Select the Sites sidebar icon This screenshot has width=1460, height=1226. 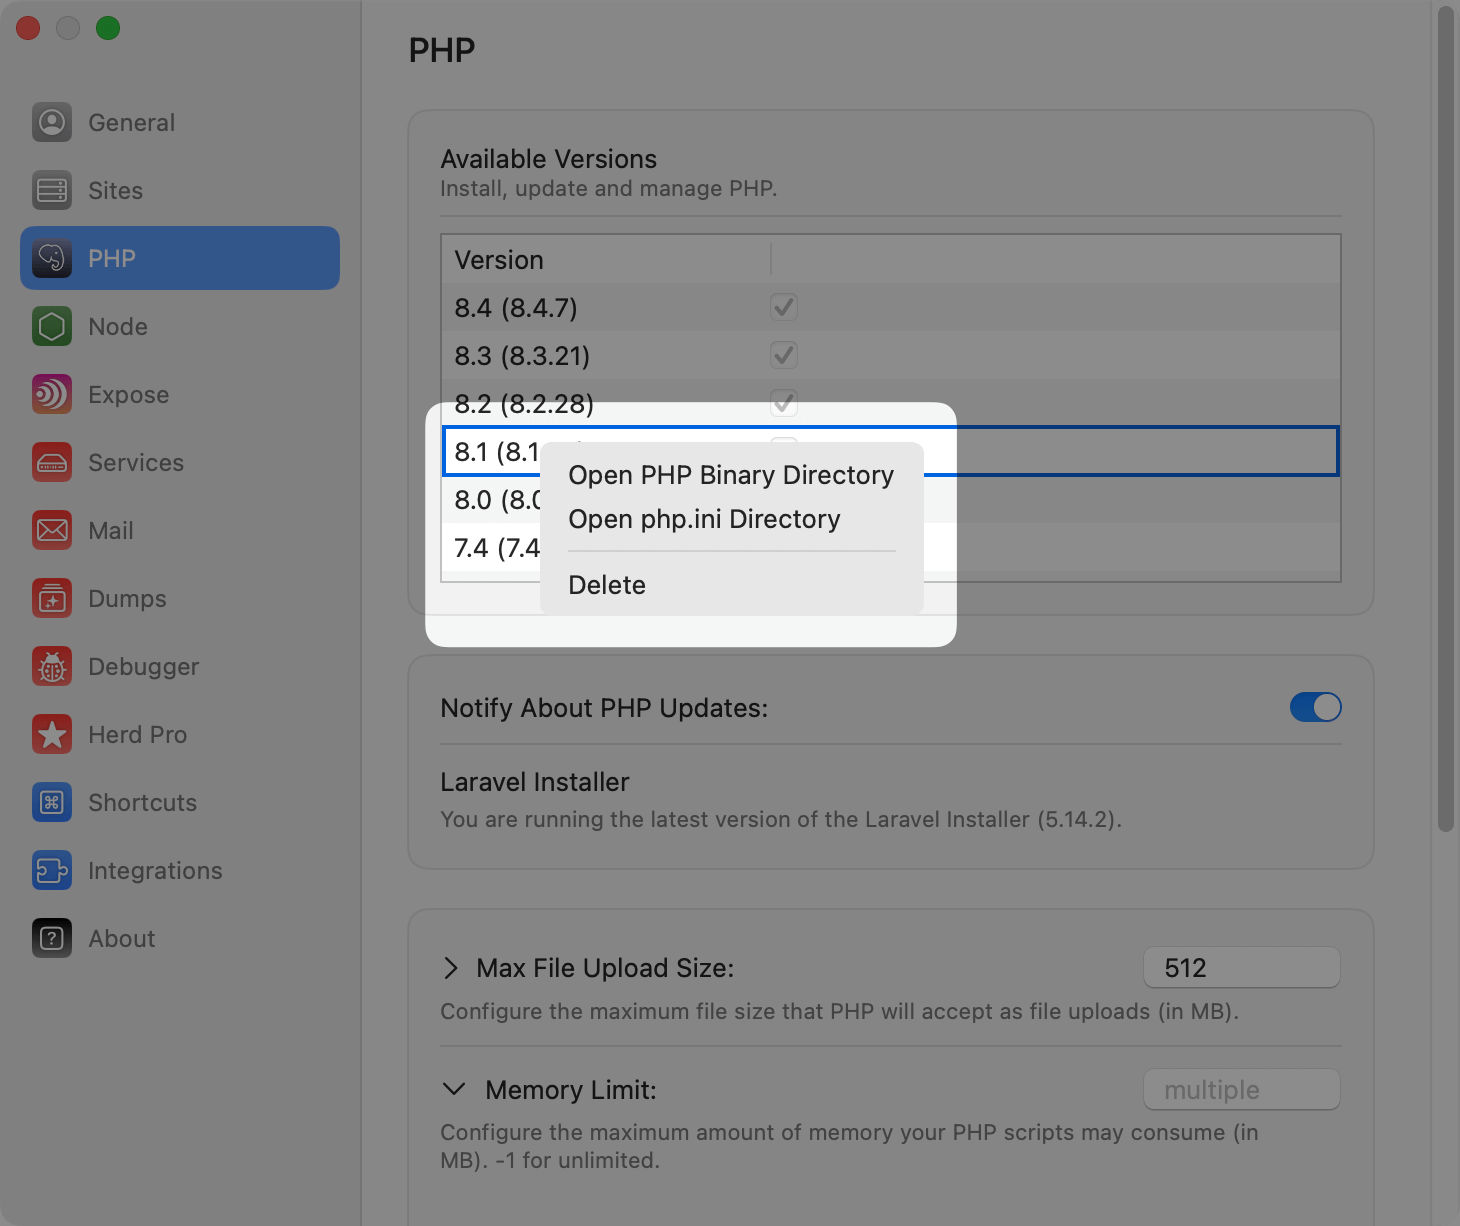click(52, 190)
